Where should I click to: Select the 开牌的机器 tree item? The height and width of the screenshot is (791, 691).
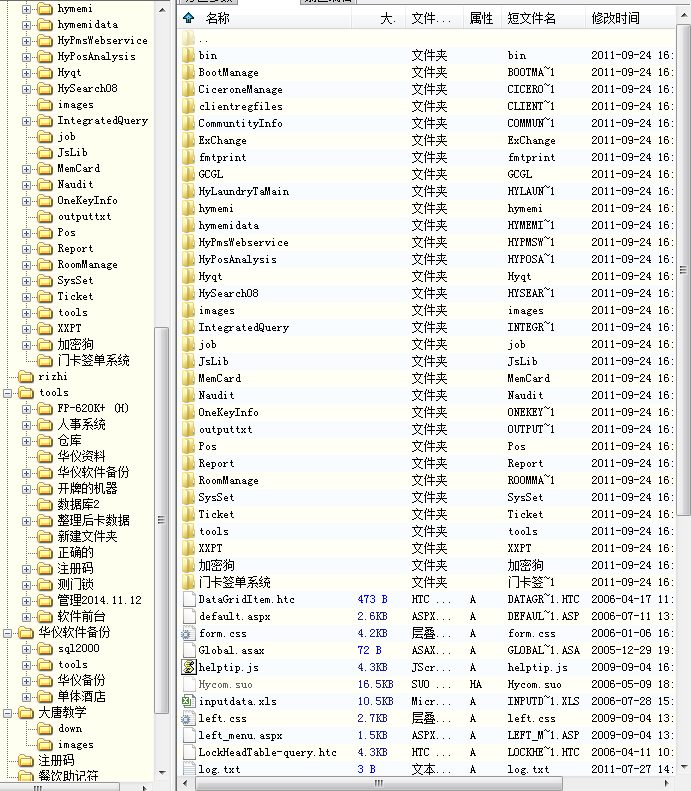87,488
